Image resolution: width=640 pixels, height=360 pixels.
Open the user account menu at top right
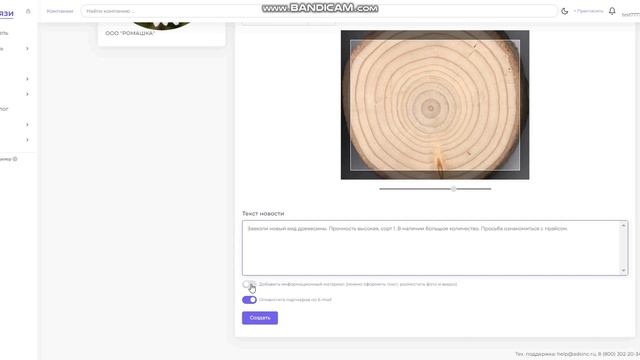(x=631, y=15)
